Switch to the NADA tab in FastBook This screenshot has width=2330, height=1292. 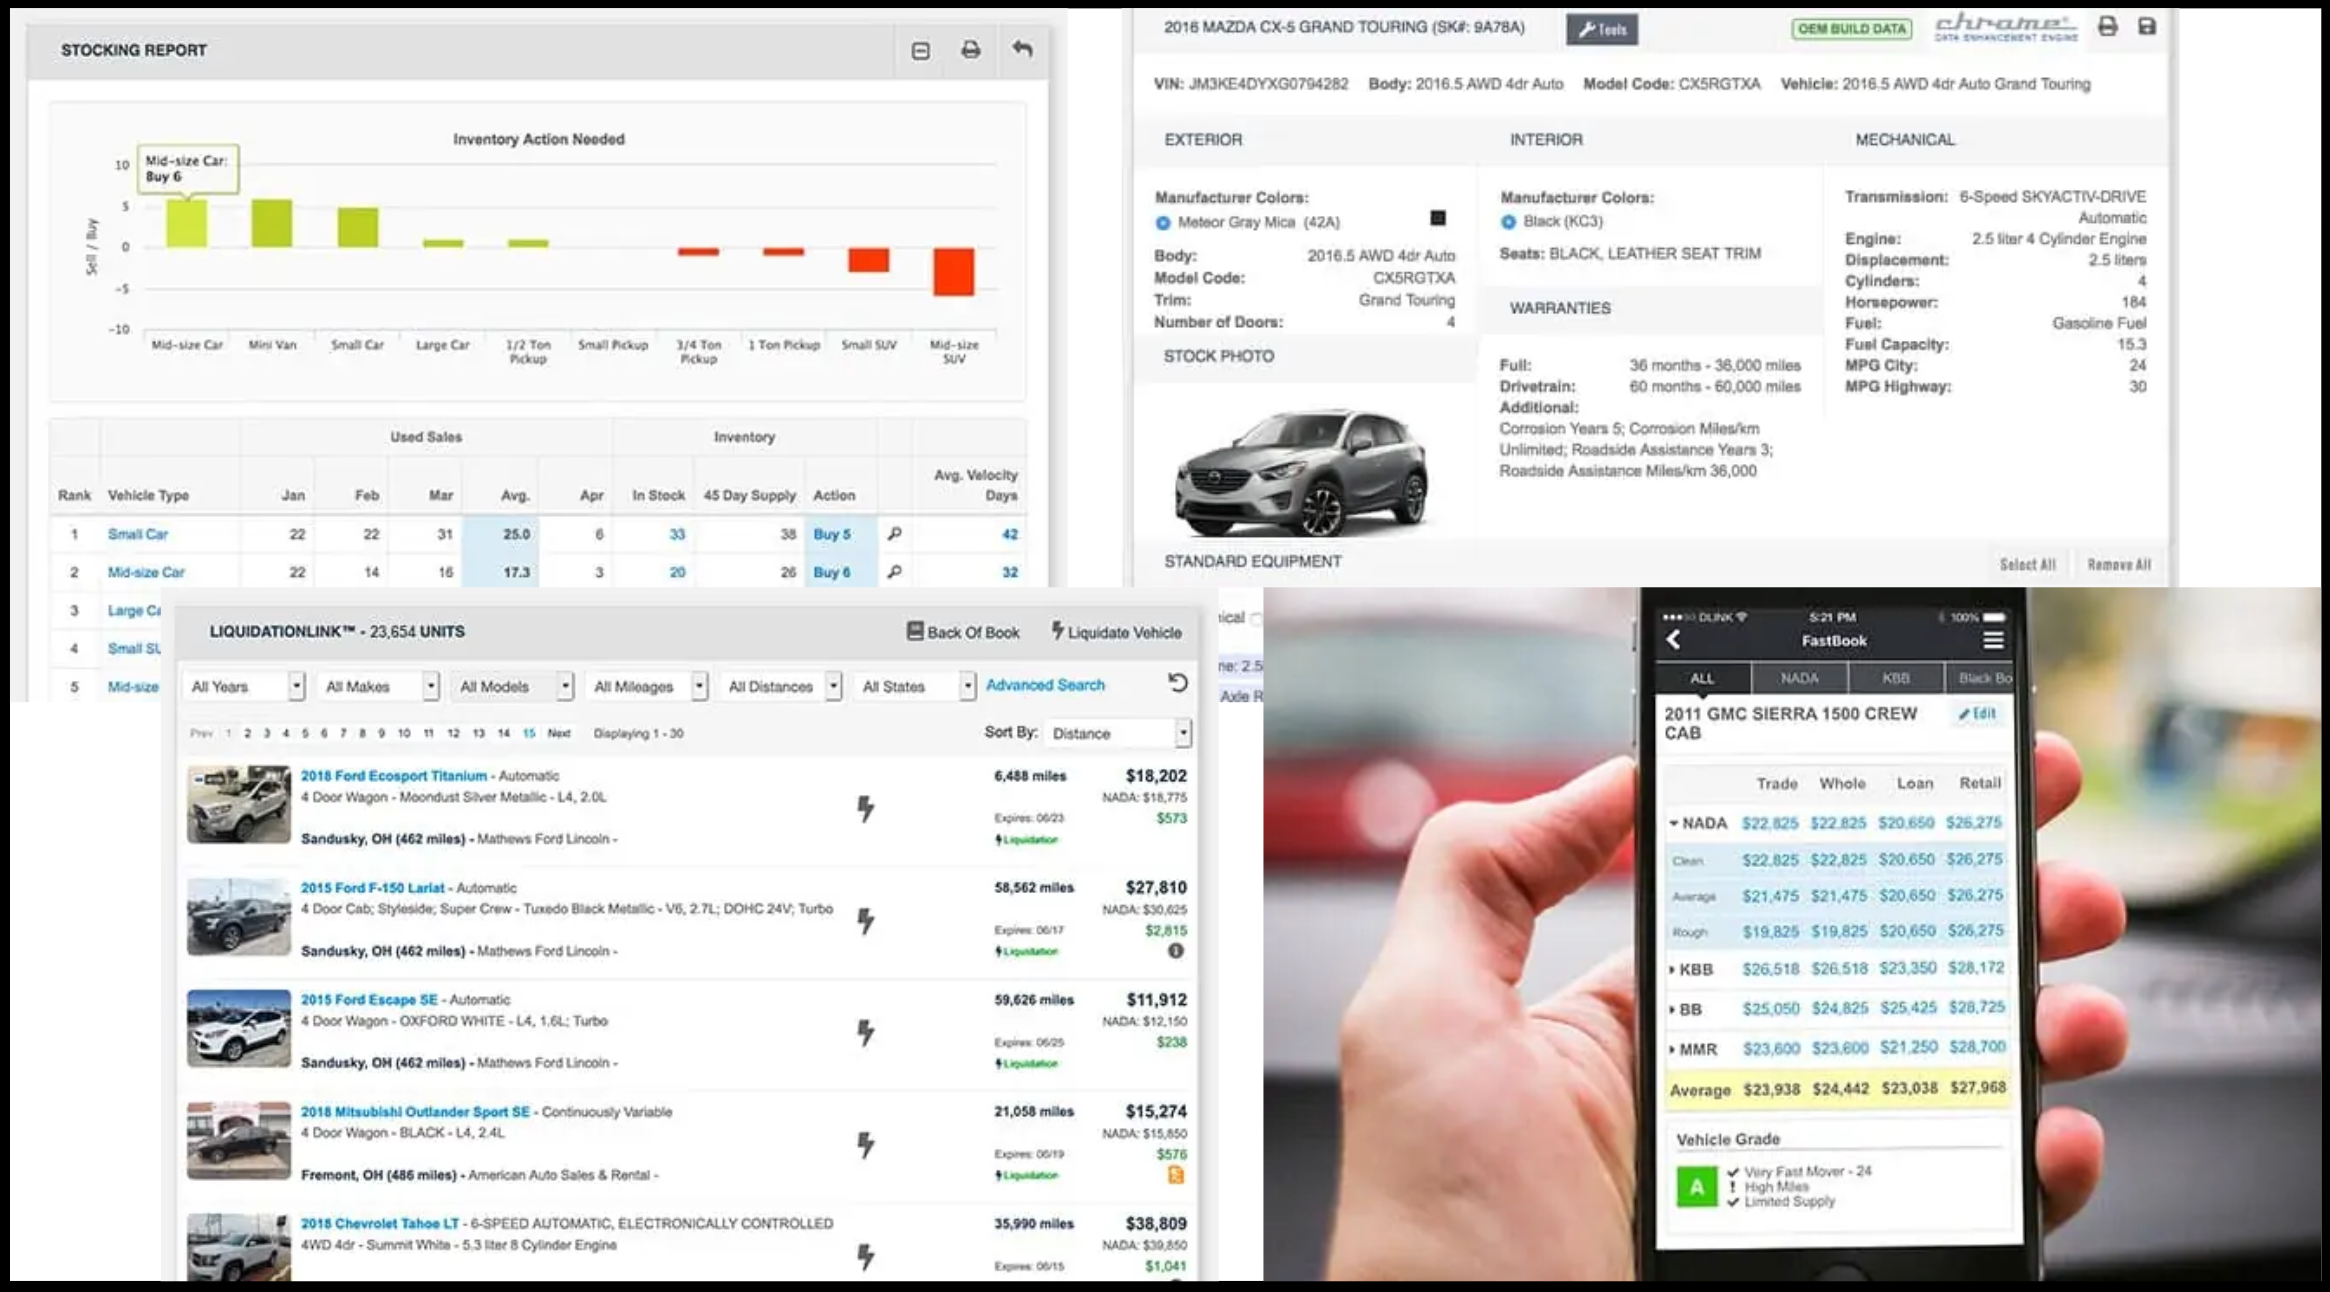(x=1799, y=678)
